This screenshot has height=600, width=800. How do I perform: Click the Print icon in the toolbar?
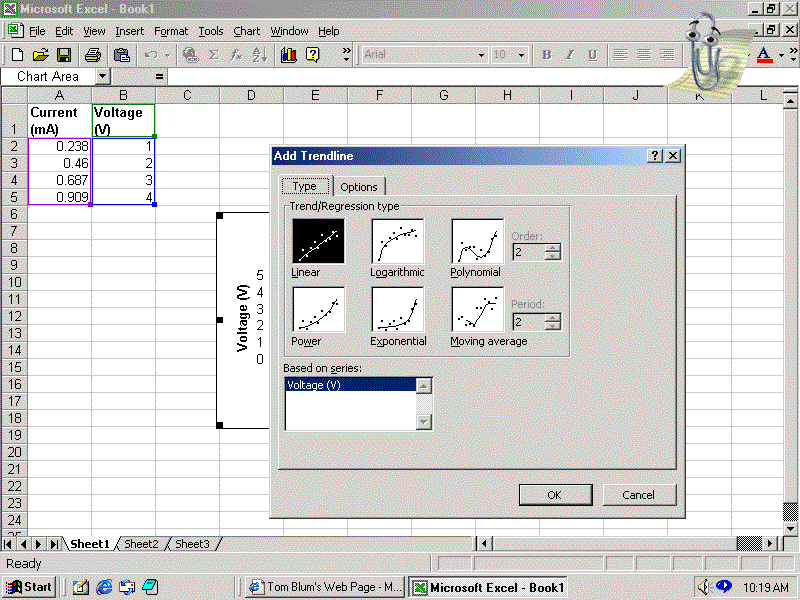tap(92, 55)
